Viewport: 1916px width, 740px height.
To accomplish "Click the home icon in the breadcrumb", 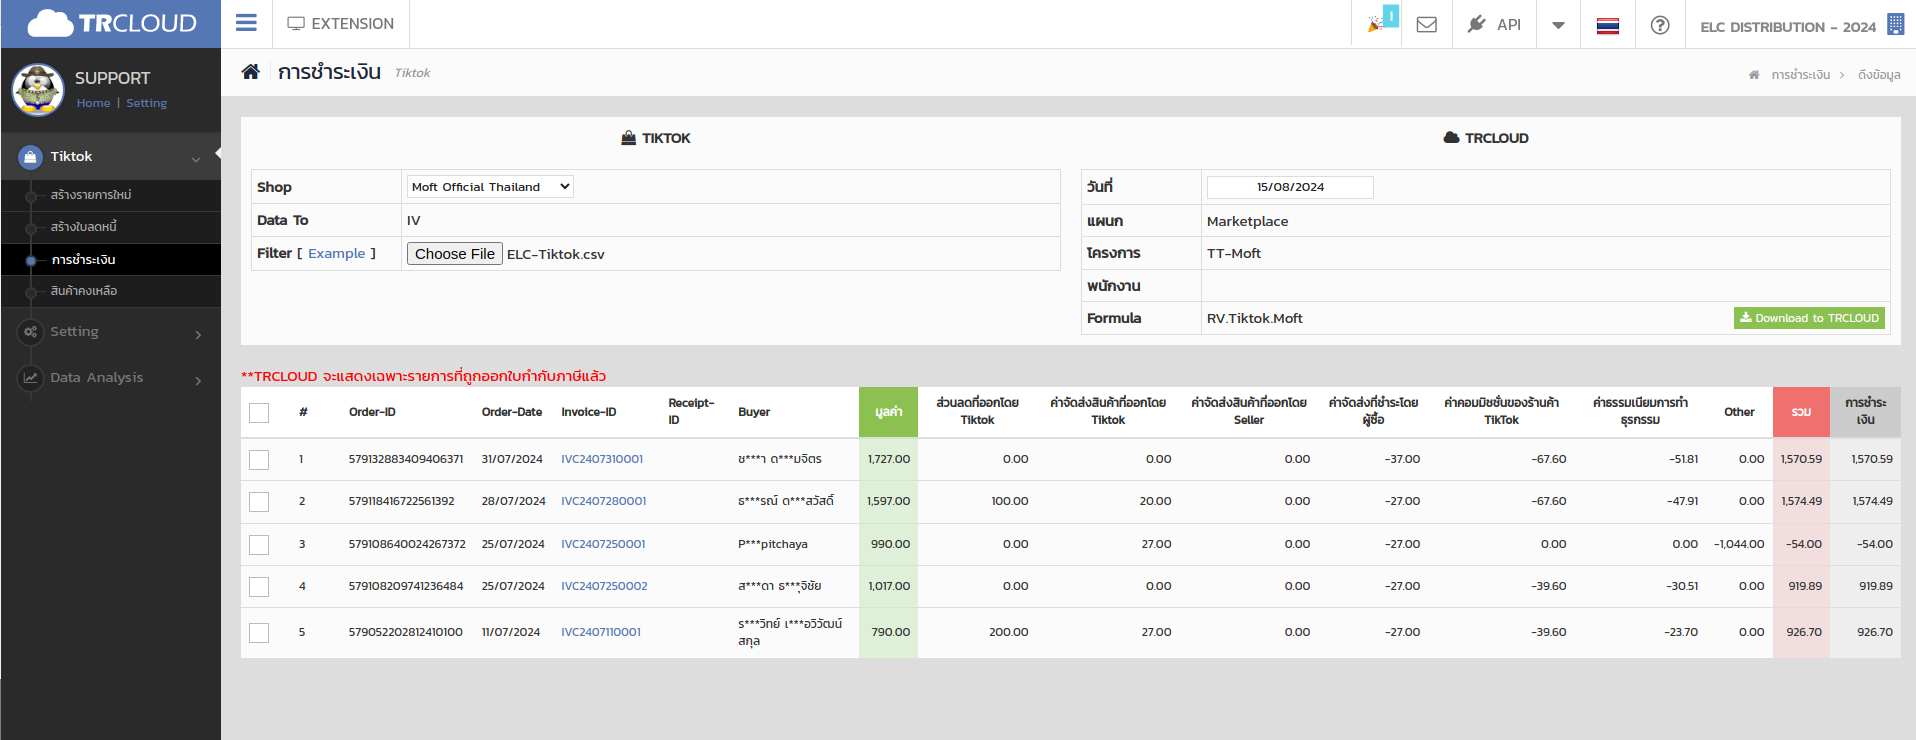I will click(1754, 75).
